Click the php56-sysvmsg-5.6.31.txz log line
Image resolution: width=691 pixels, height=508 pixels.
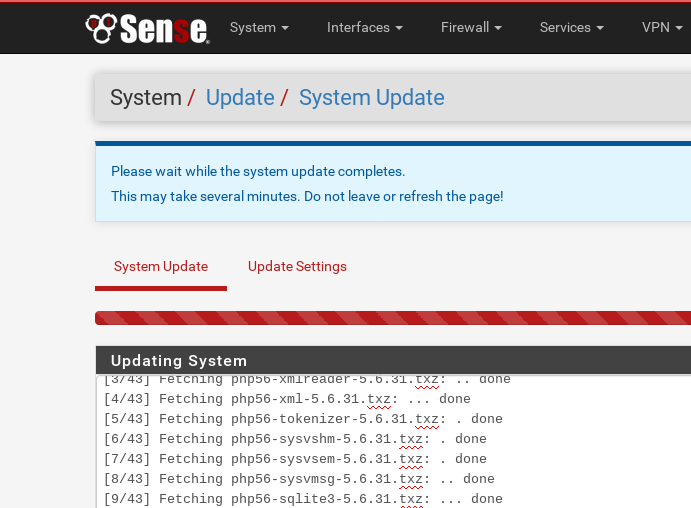[x=299, y=478]
